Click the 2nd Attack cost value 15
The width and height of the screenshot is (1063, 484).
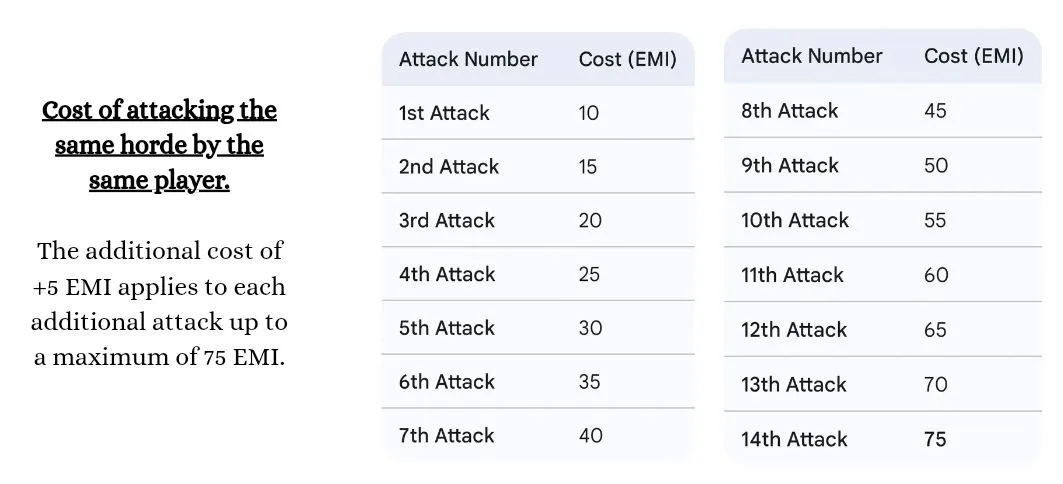point(588,167)
